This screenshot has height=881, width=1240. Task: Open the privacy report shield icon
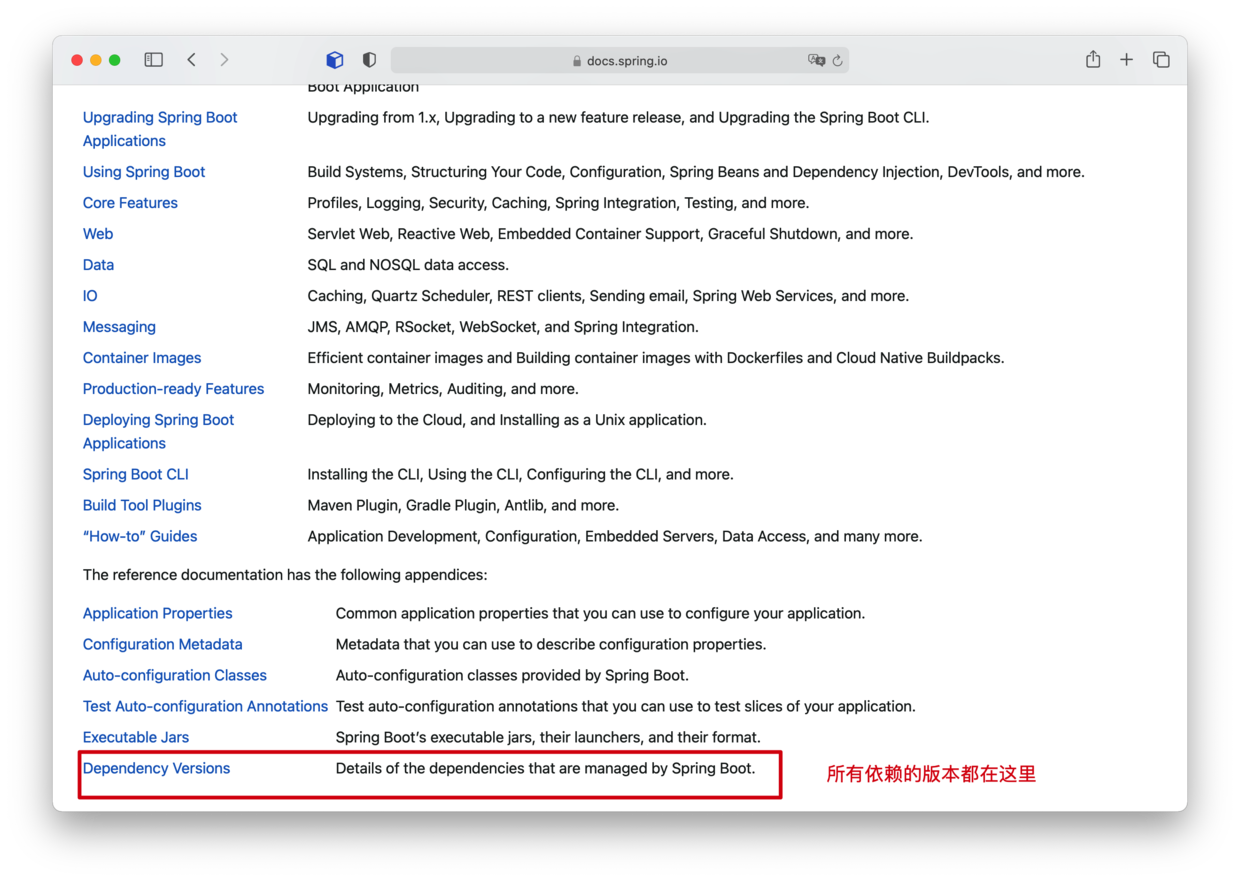(369, 60)
